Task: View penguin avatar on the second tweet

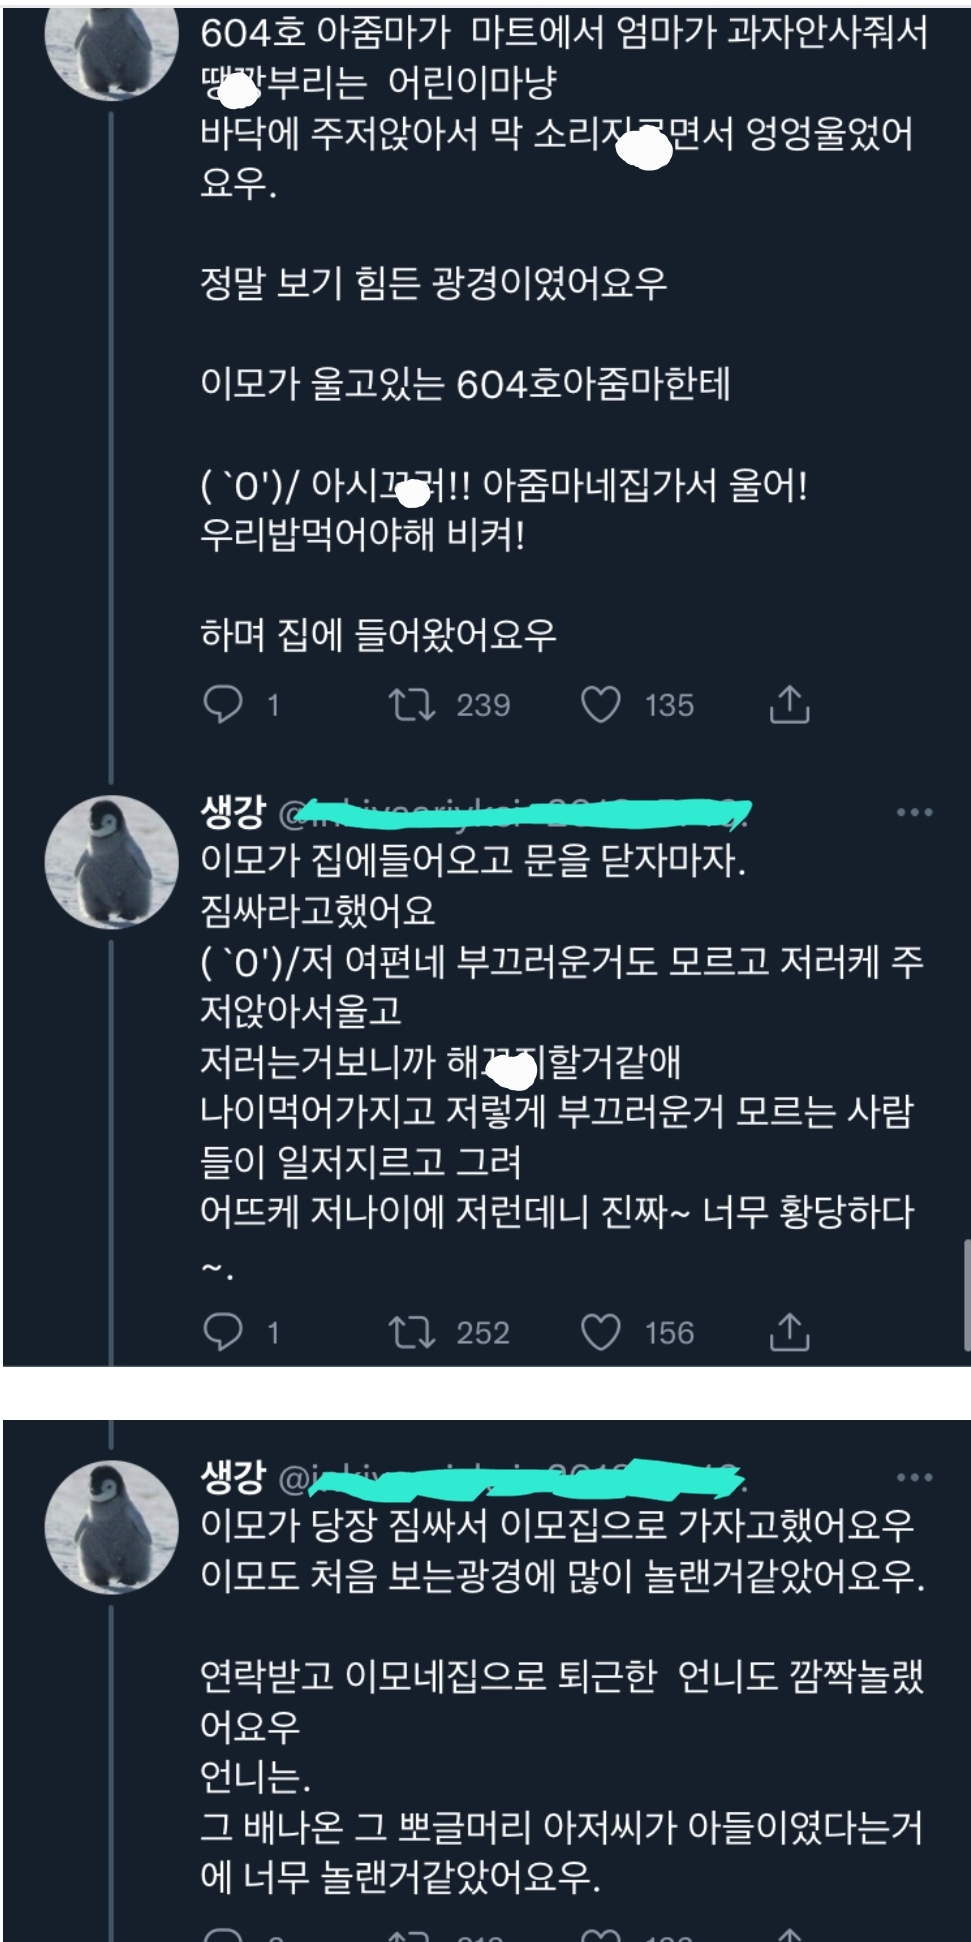Action: [112, 861]
